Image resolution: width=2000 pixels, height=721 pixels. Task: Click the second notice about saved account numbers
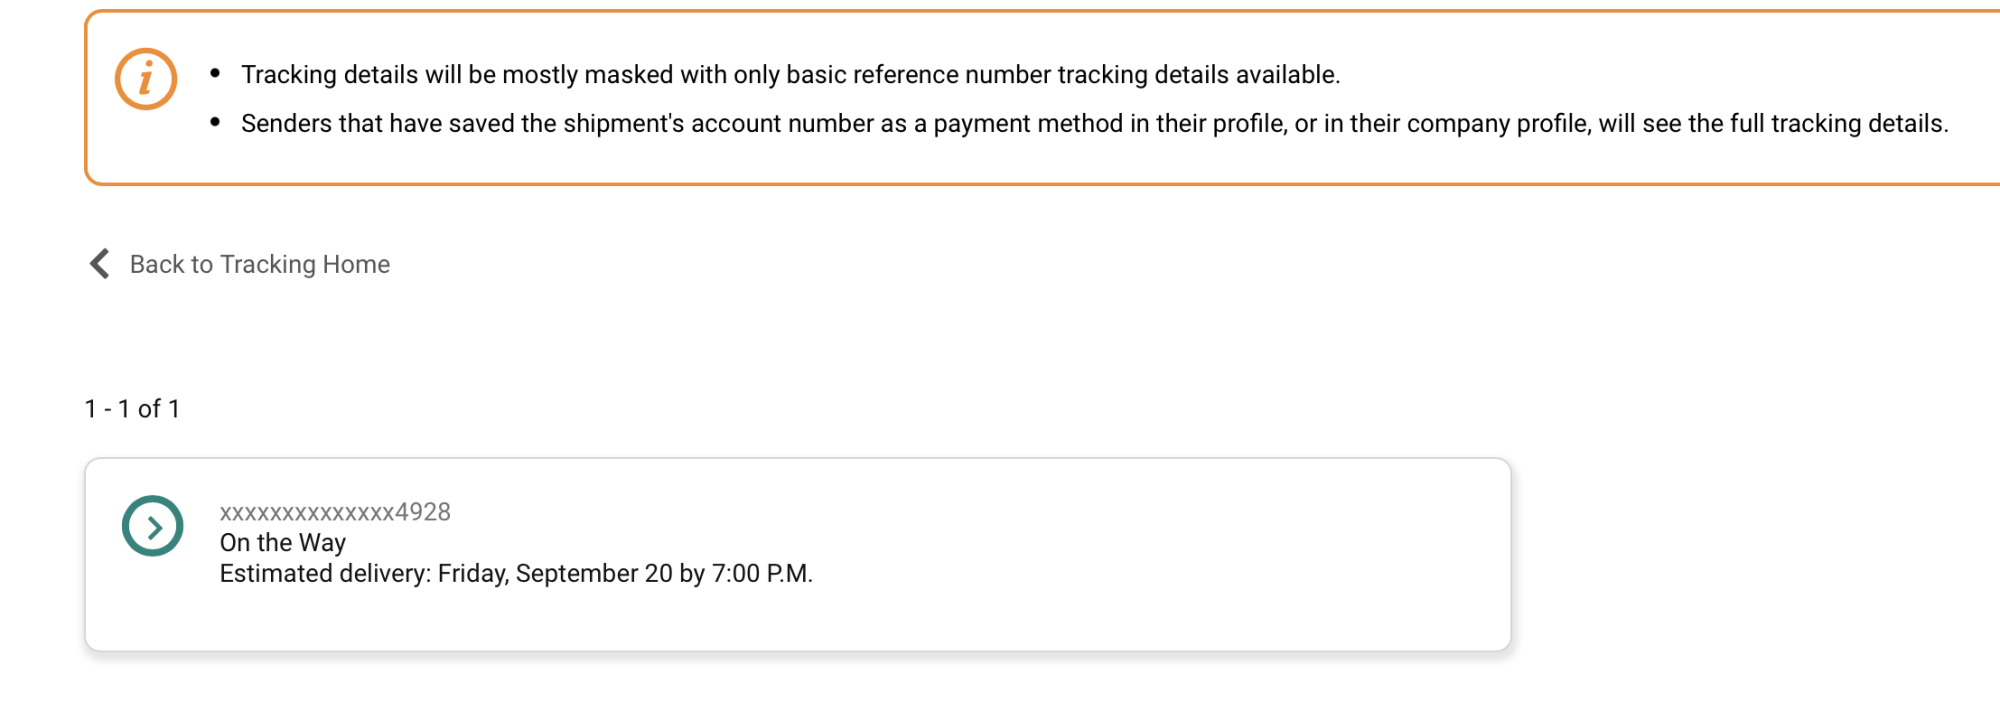point(1093,124)
